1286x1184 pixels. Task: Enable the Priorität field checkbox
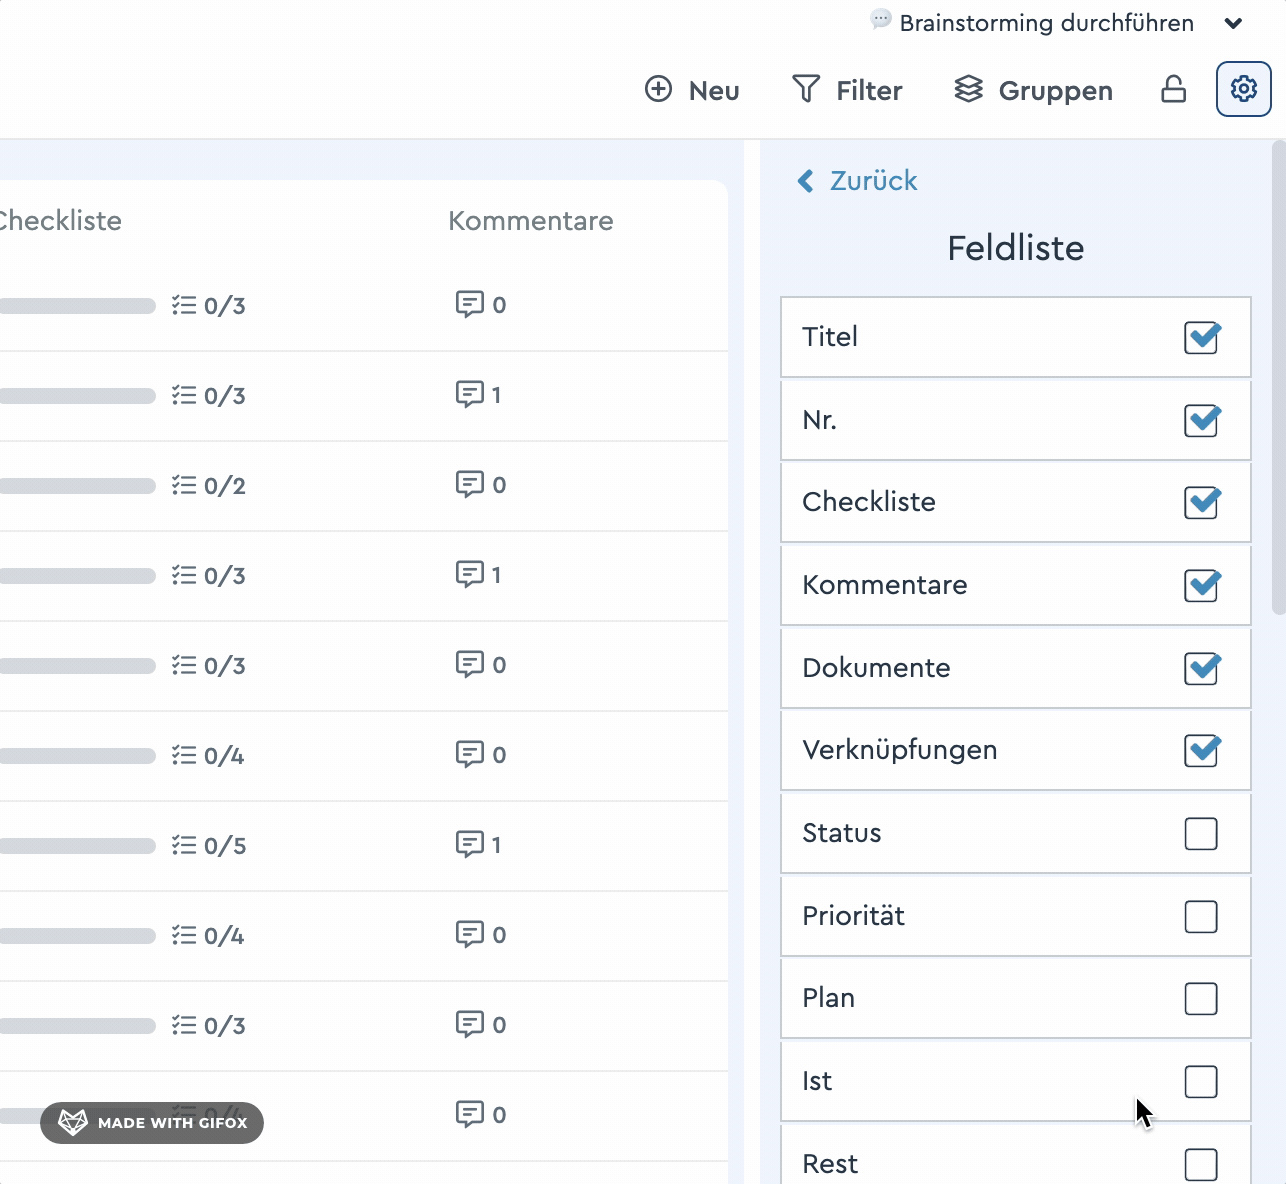[x=1201, y=916]
